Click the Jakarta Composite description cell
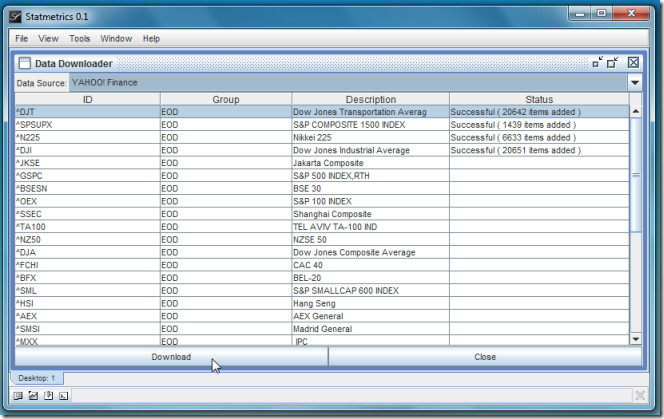Screen dimensions: 664x419 pos(371,163)
